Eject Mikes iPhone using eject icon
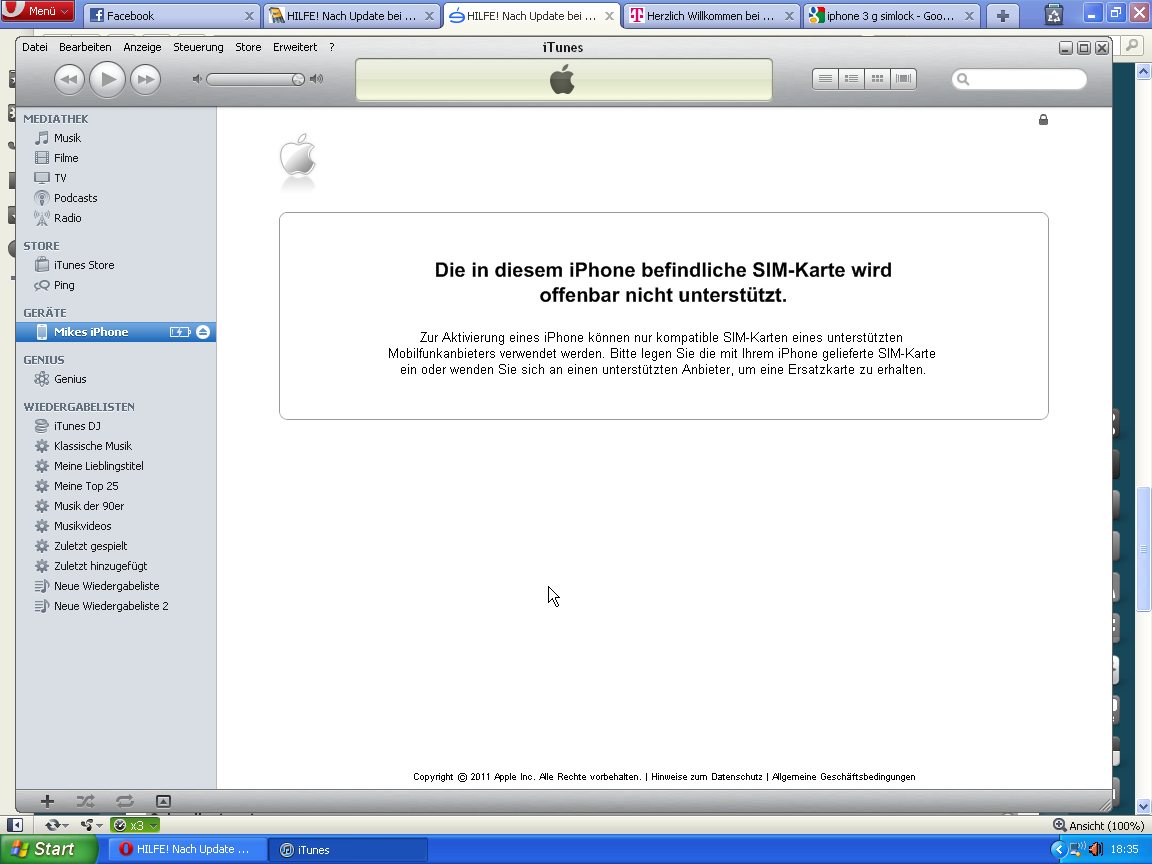 [x=203, y=332]
